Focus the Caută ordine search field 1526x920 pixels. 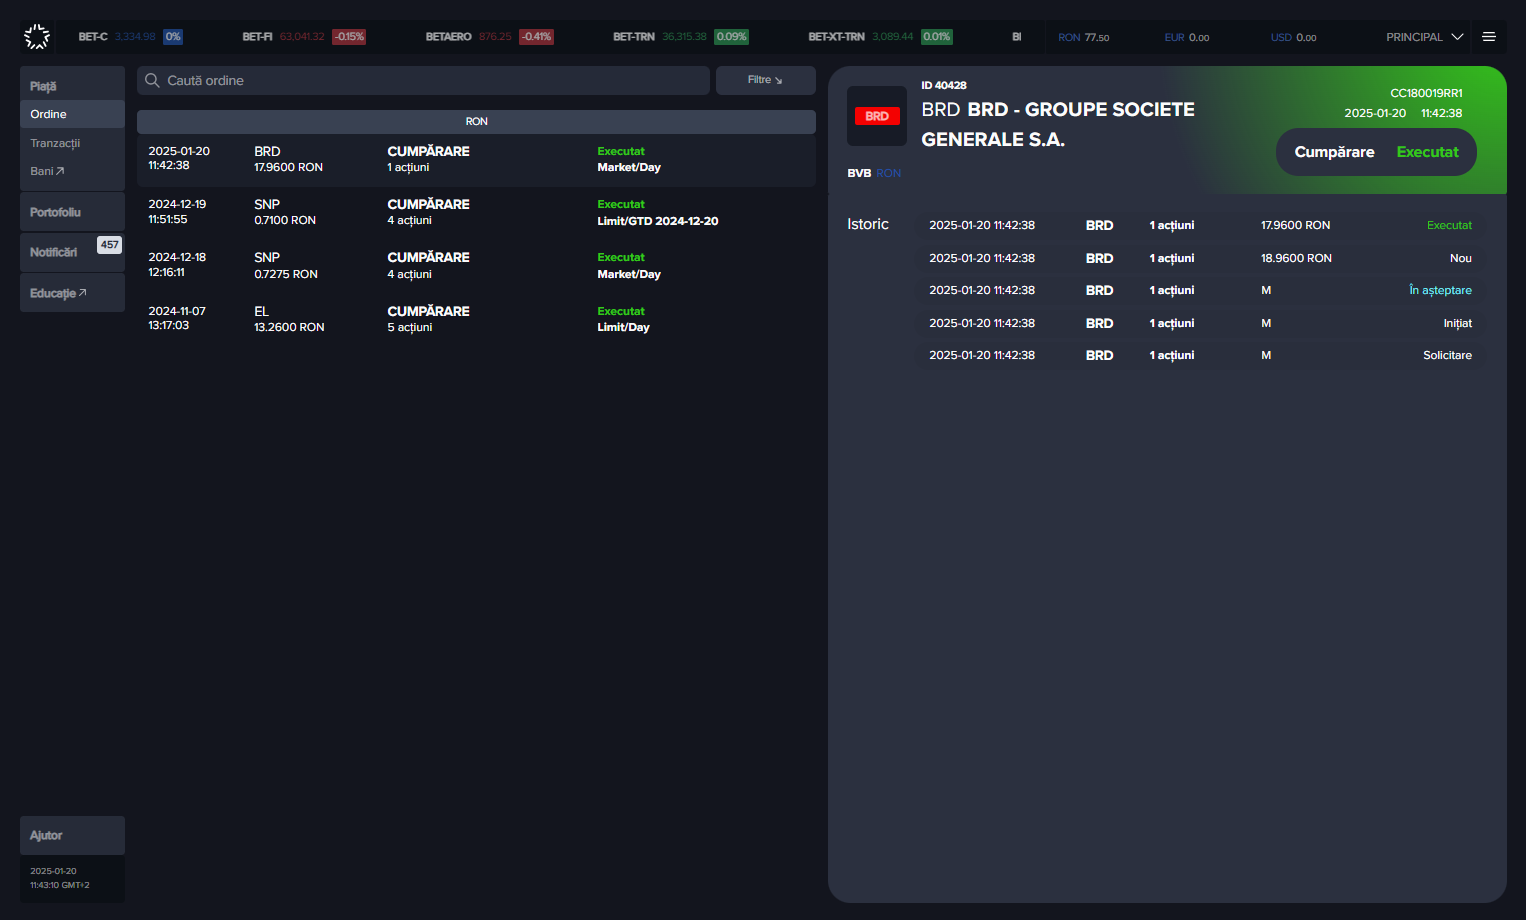[x=423, y=80]
